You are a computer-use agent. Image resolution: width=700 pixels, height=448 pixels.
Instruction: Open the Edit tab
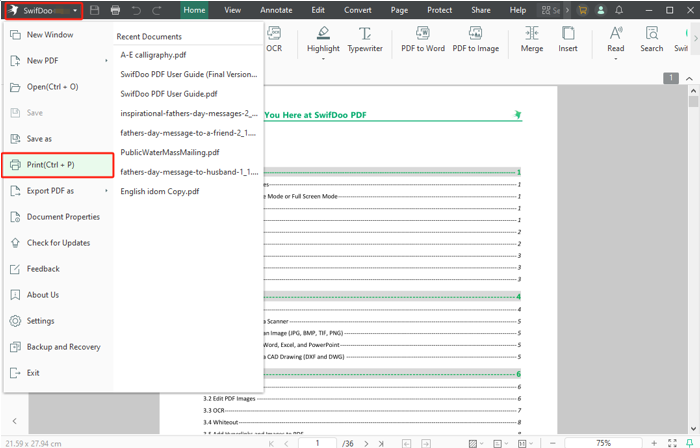click(318, 10)
